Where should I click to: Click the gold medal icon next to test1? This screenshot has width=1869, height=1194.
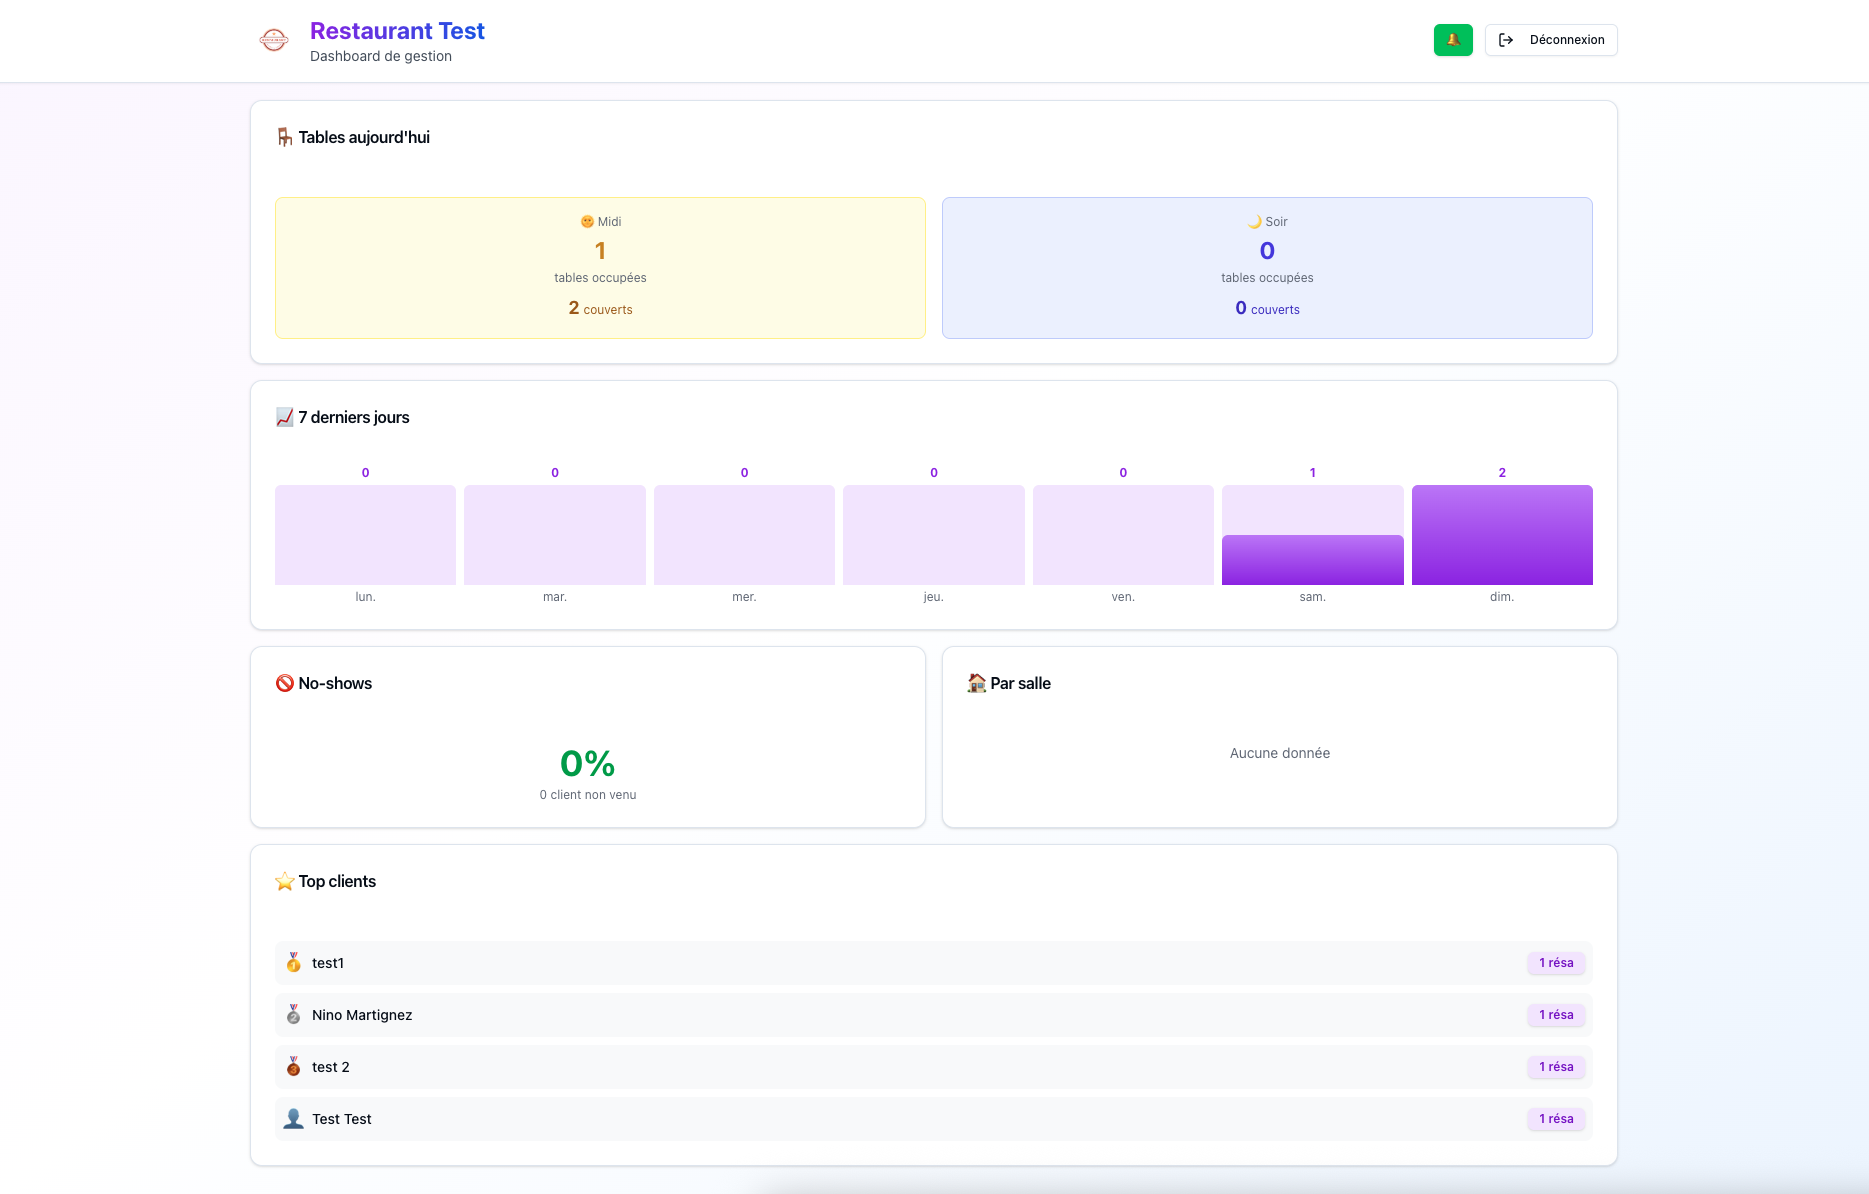click(293, 963)
